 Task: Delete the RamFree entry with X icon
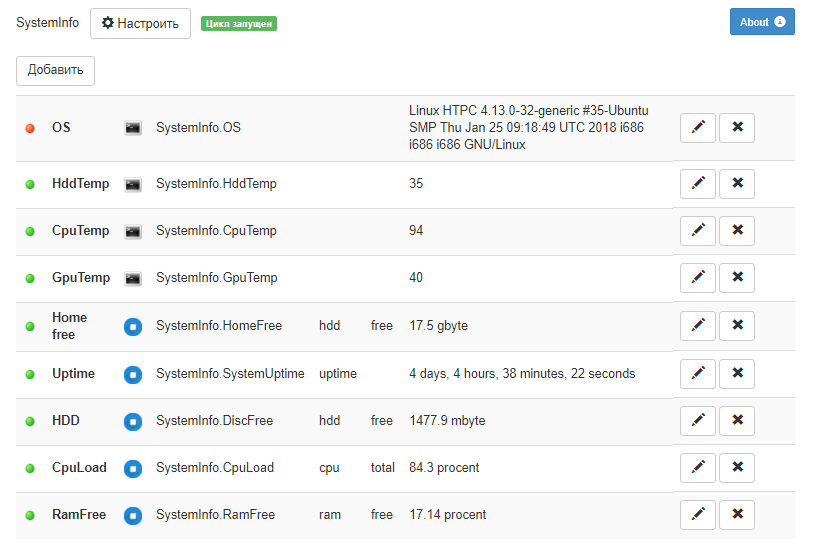737,515
